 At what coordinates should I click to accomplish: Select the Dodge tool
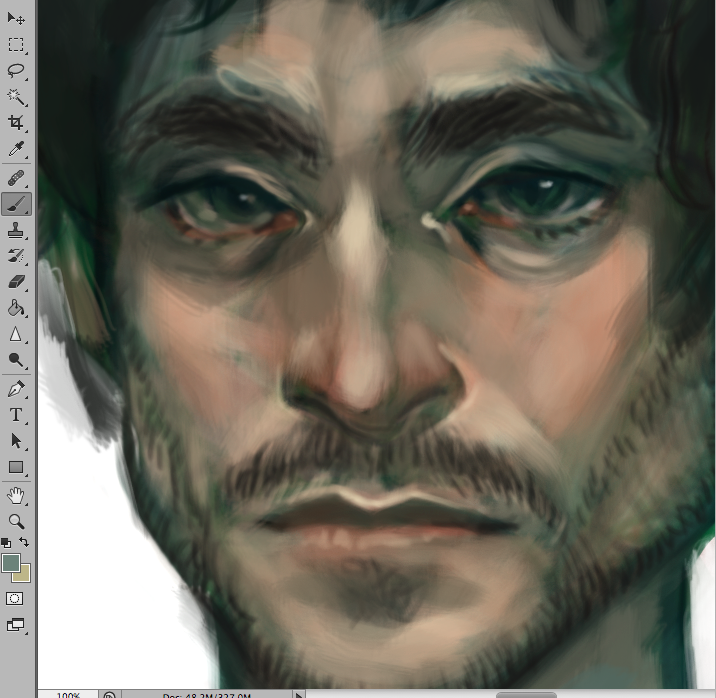pyautogui.click(x=16, y=360)
